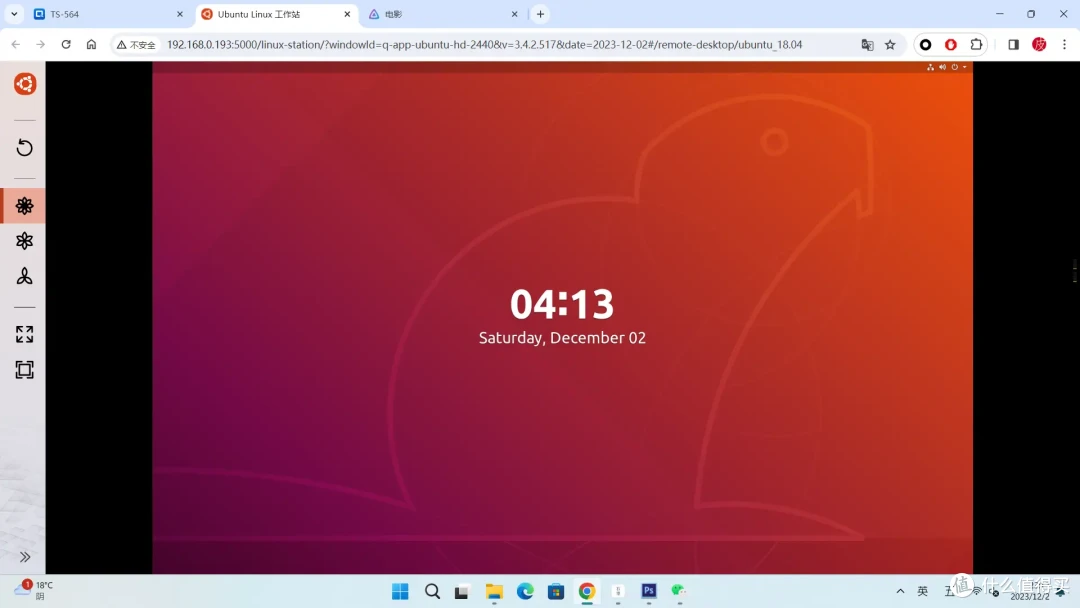Expand the sidebar with the double chevron
The image size is (1080, 608).
(x=25, y=557)
